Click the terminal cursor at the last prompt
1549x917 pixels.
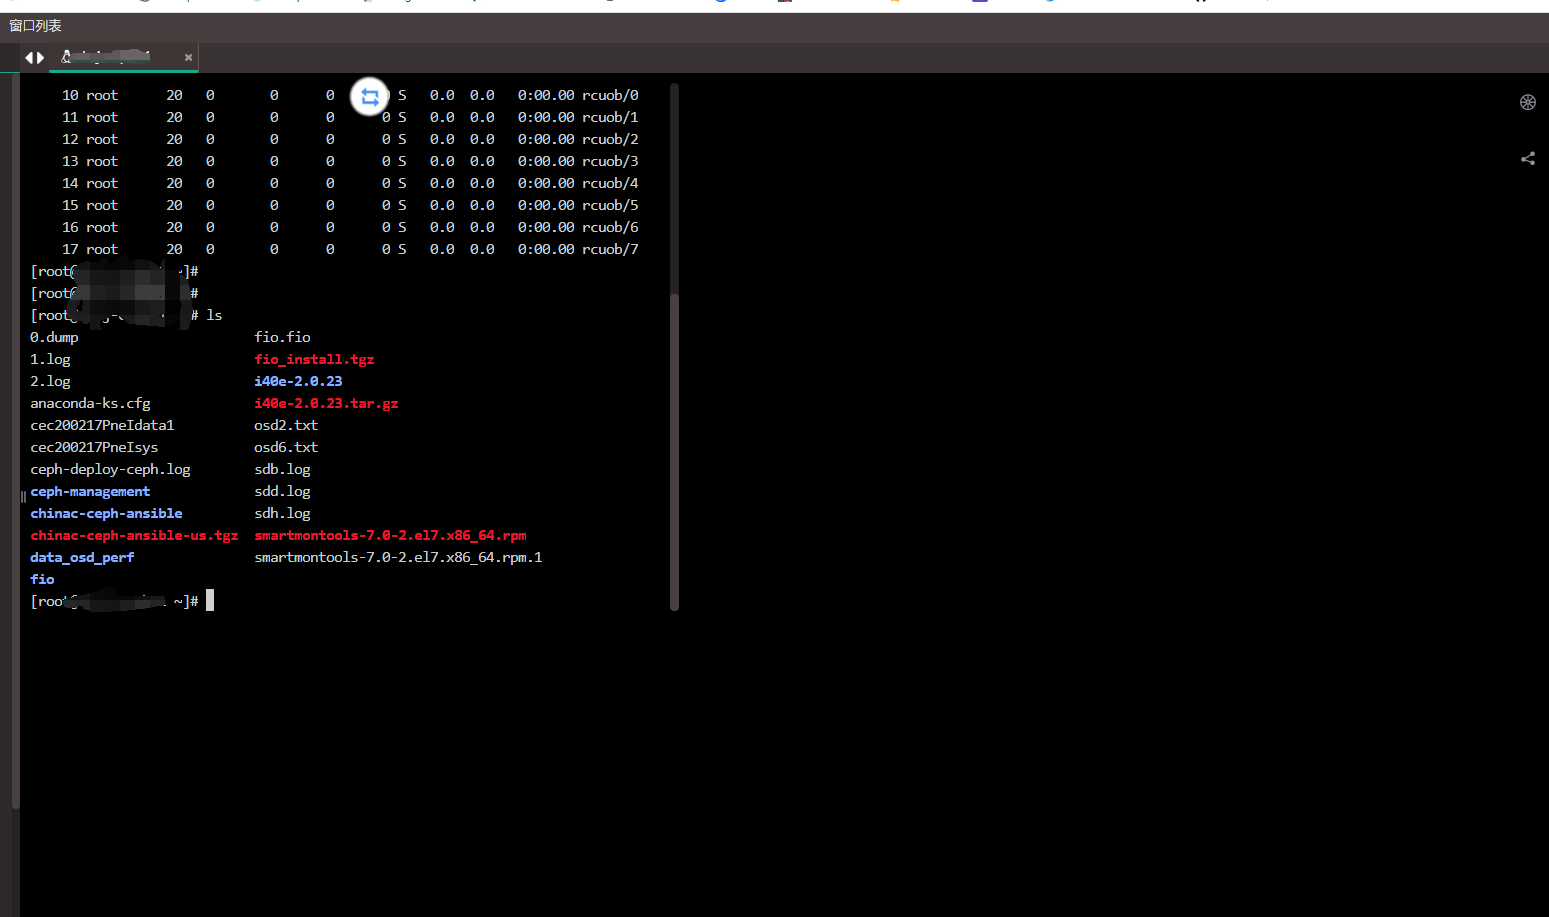coord(210,600)
